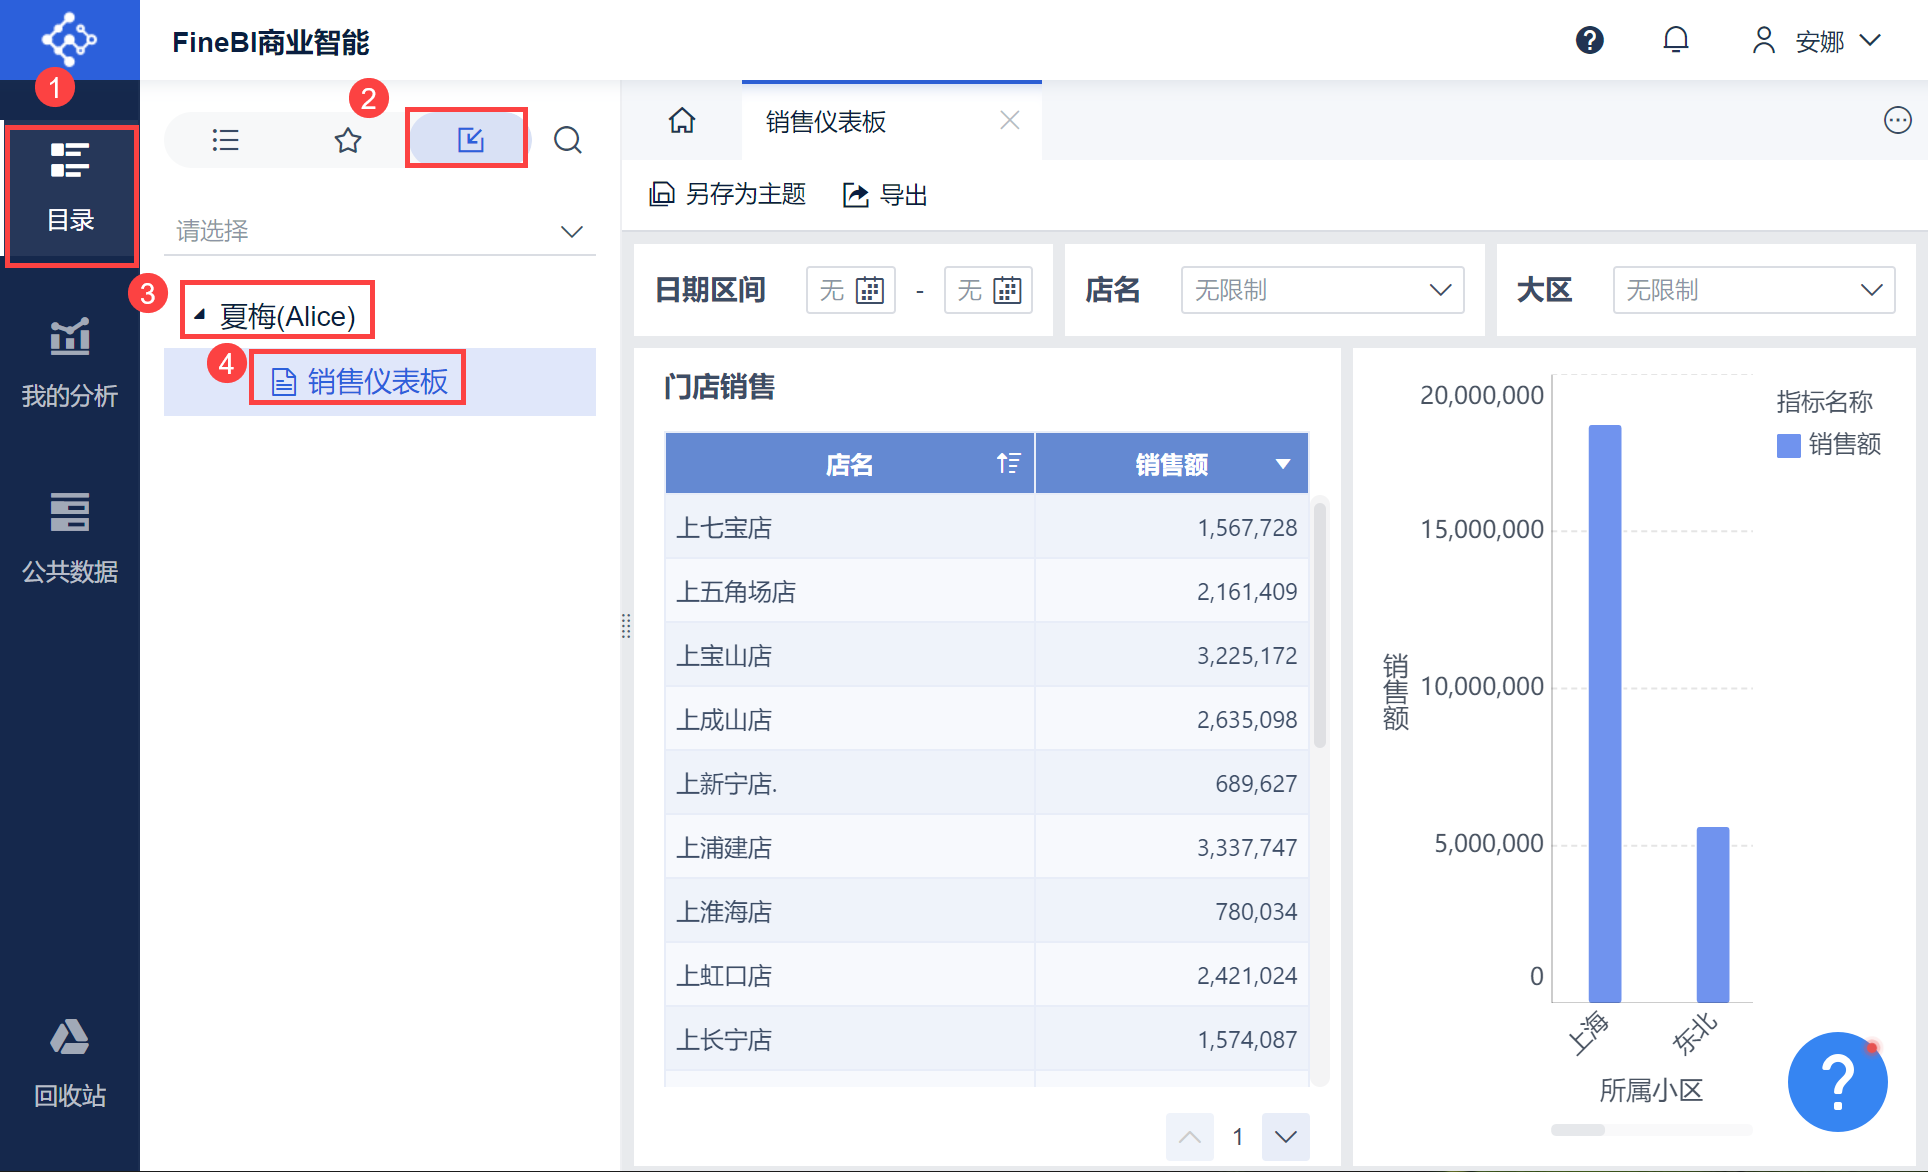Image resolution: width=1928 pixels, height=1172 pixels.
Task: Open the 请选择 directory dropdown
Action: click(380, 231)
